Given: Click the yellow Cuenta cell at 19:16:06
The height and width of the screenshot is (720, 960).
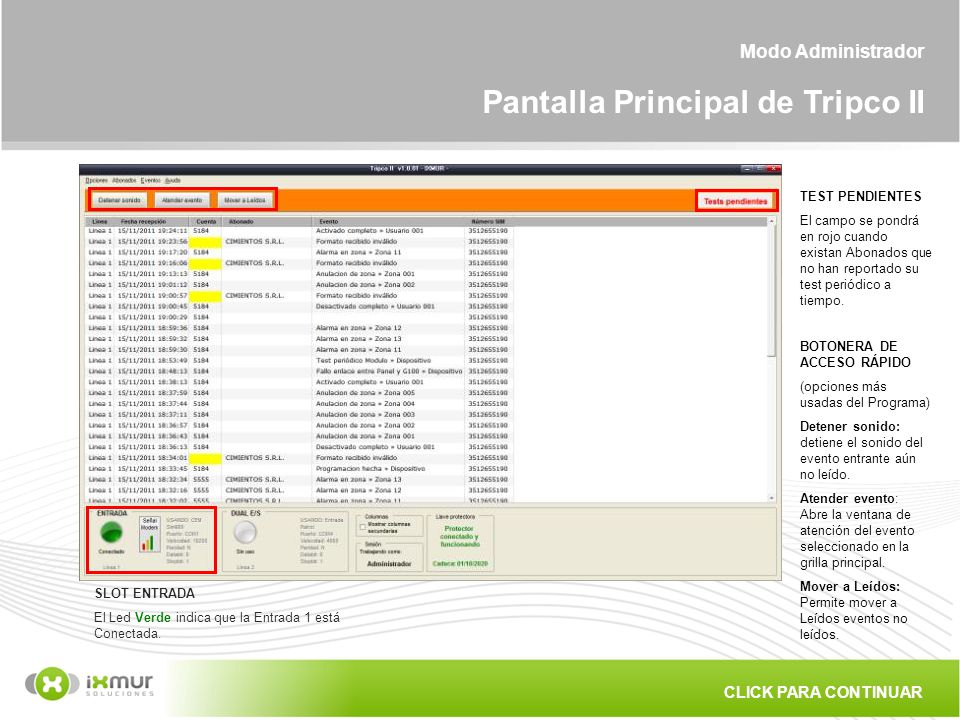Looking at the screenshot, I should 206,263.
